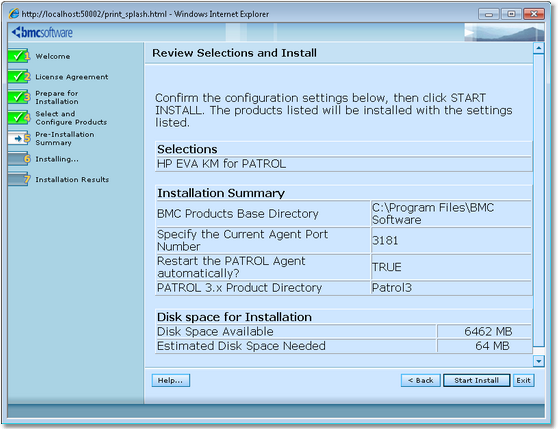Click Pre-Installation Summary step 5 arrow icon
This screenshot has width=558, height=431.
click(x=19, y=138)
